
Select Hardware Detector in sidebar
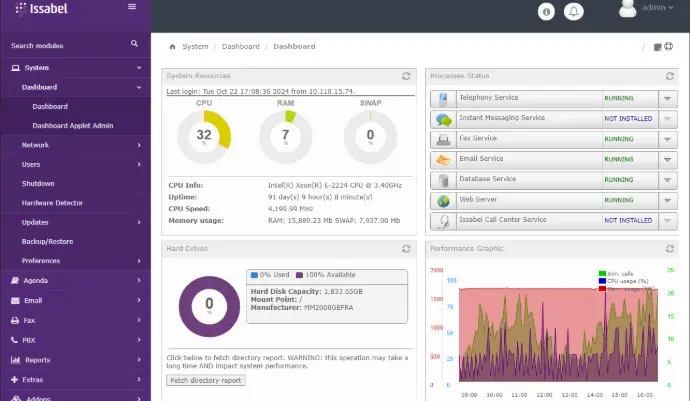pyautogui.click(x=52, y=203)
